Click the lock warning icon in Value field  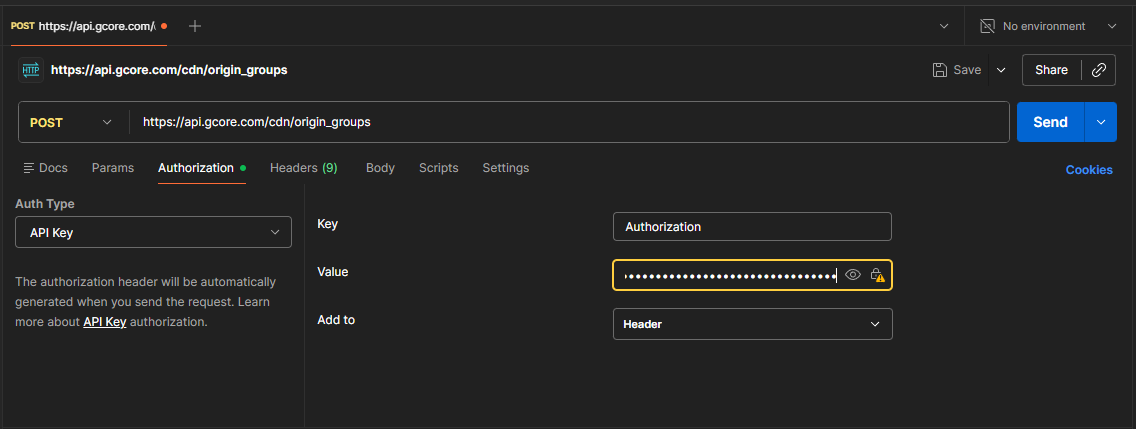point(877,275)
